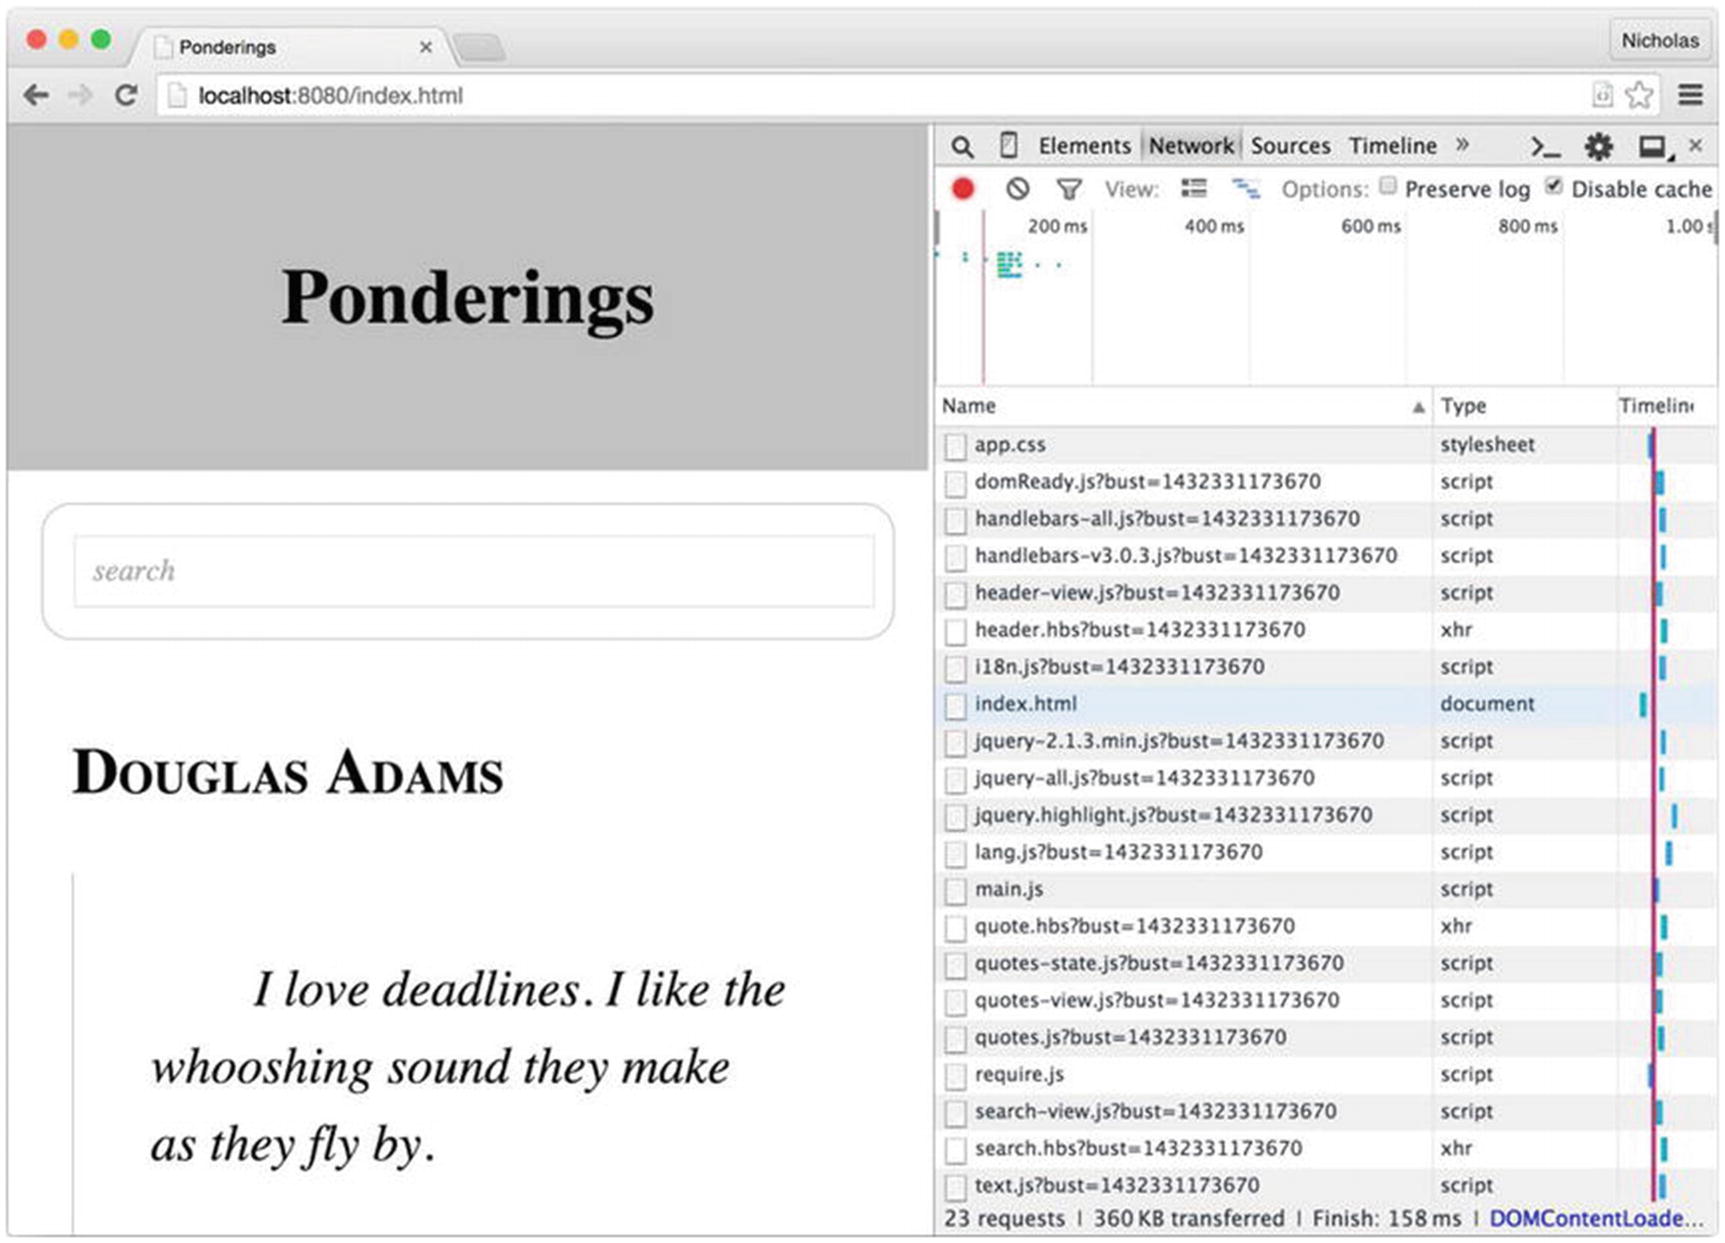Bookmark this page with the star icon

tap(1639, 96)
